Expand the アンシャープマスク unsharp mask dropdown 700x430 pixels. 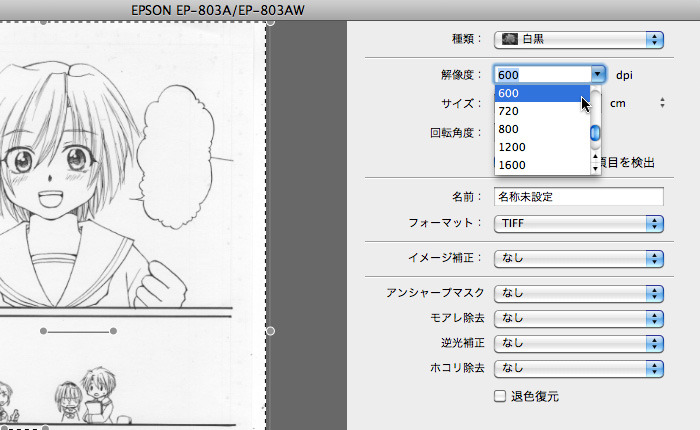(579, 293)
